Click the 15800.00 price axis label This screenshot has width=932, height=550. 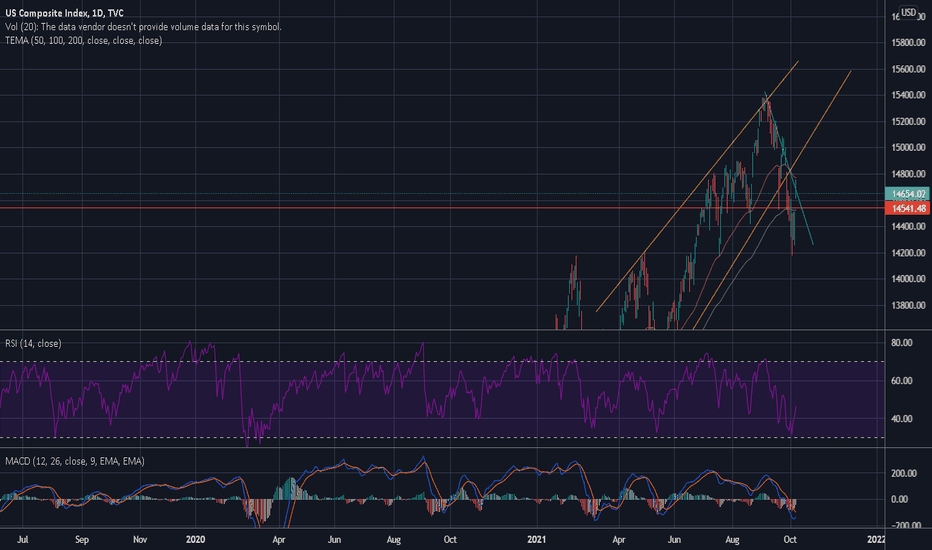908,43
